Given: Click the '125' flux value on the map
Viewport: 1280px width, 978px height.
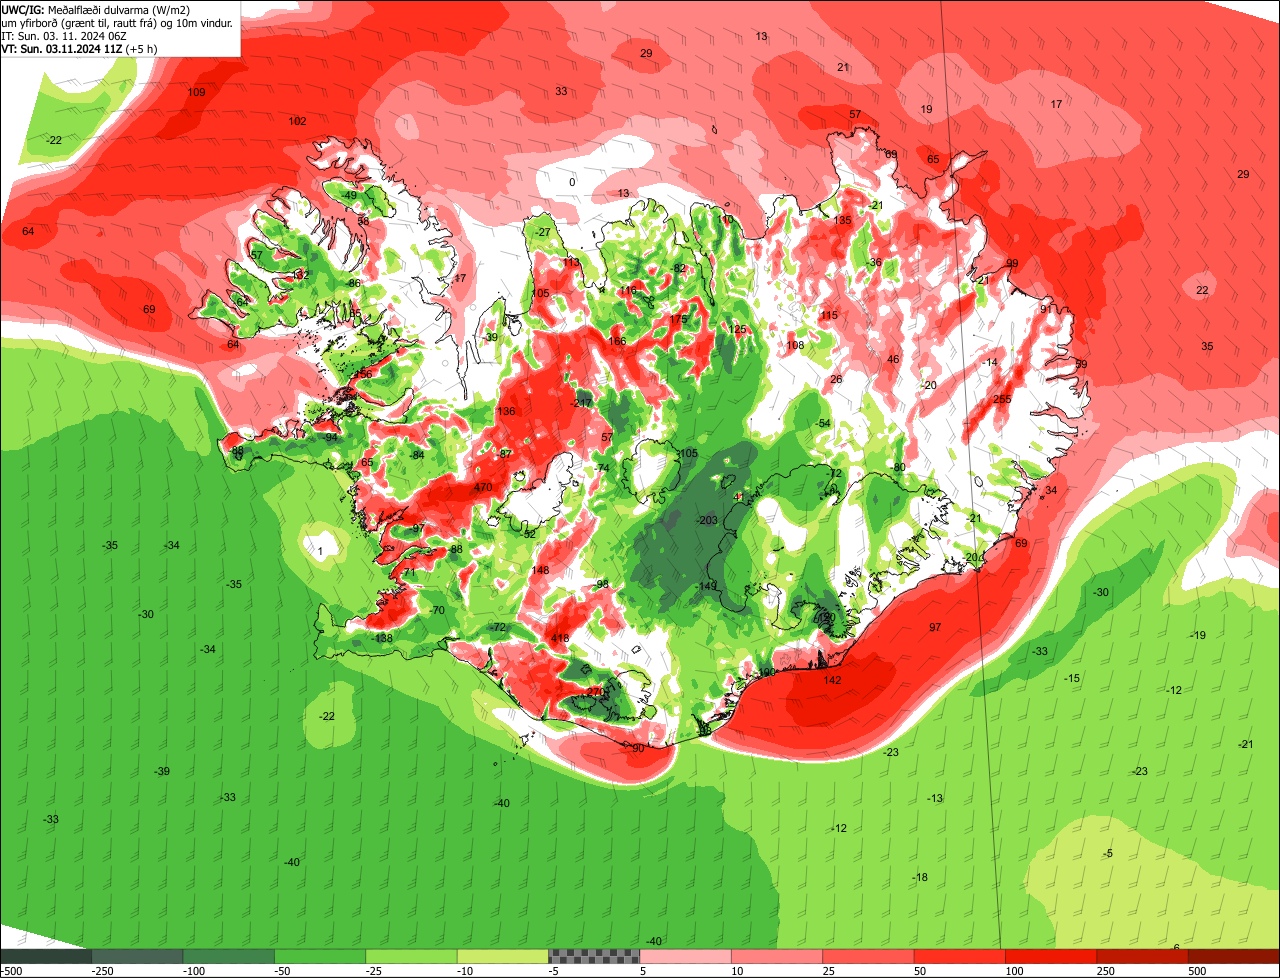Looking at the screenshot, I should pos(738,329).
